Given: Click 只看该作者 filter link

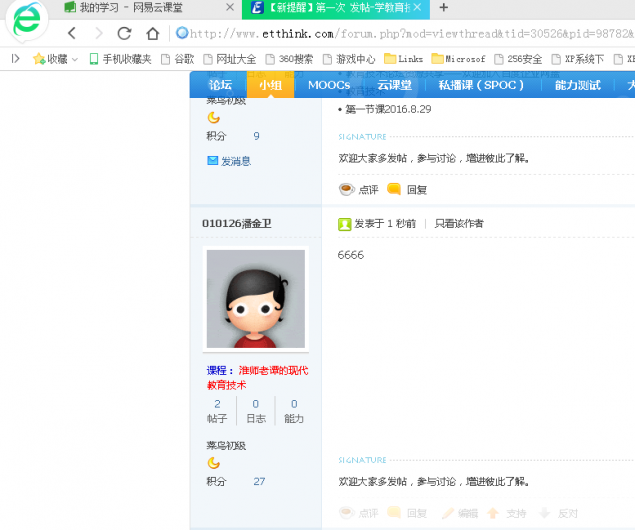Looking at the screenshot, I should pyautogui.click(x=459, y=223).
